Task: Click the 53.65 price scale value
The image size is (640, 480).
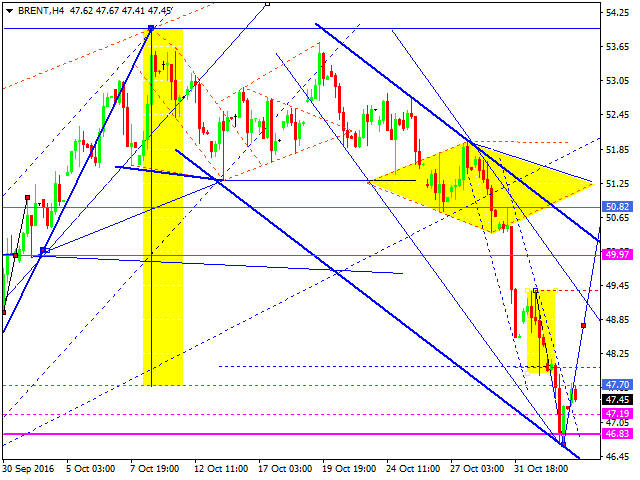Action: pyautogui.click(x=618, y=47)
